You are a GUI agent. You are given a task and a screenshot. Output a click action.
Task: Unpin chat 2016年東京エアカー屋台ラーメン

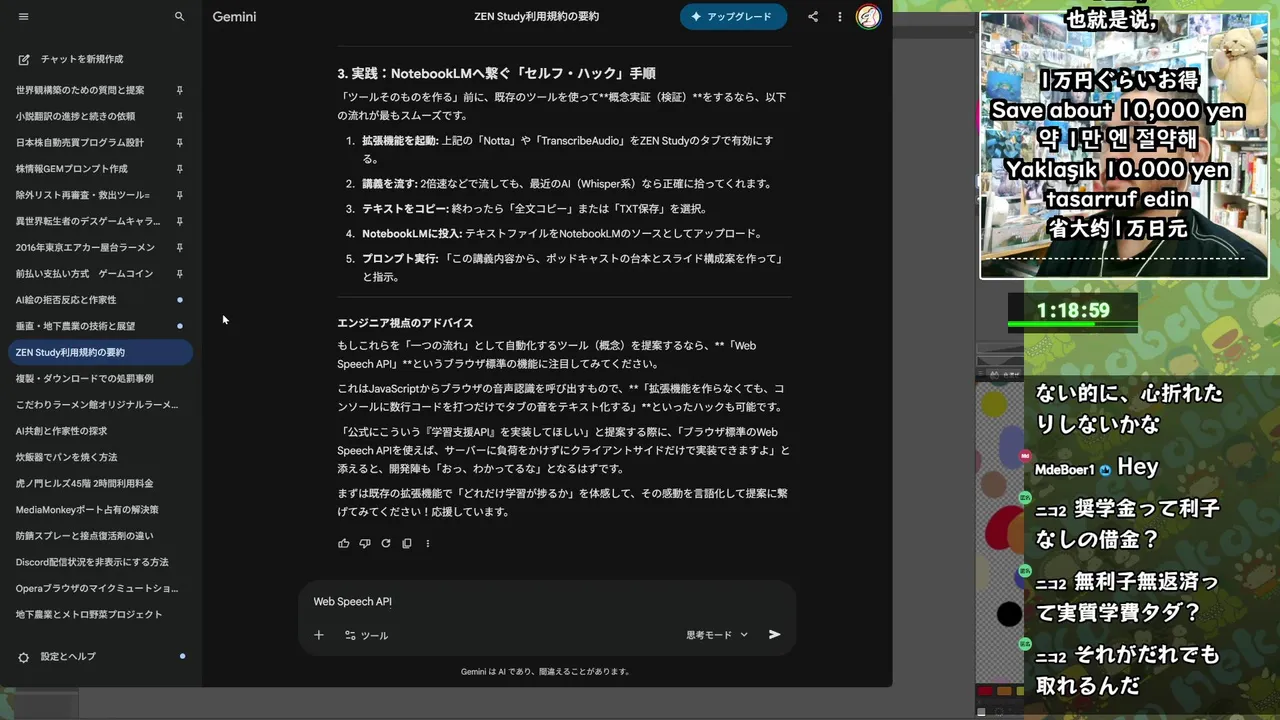[x=180, y=247]
